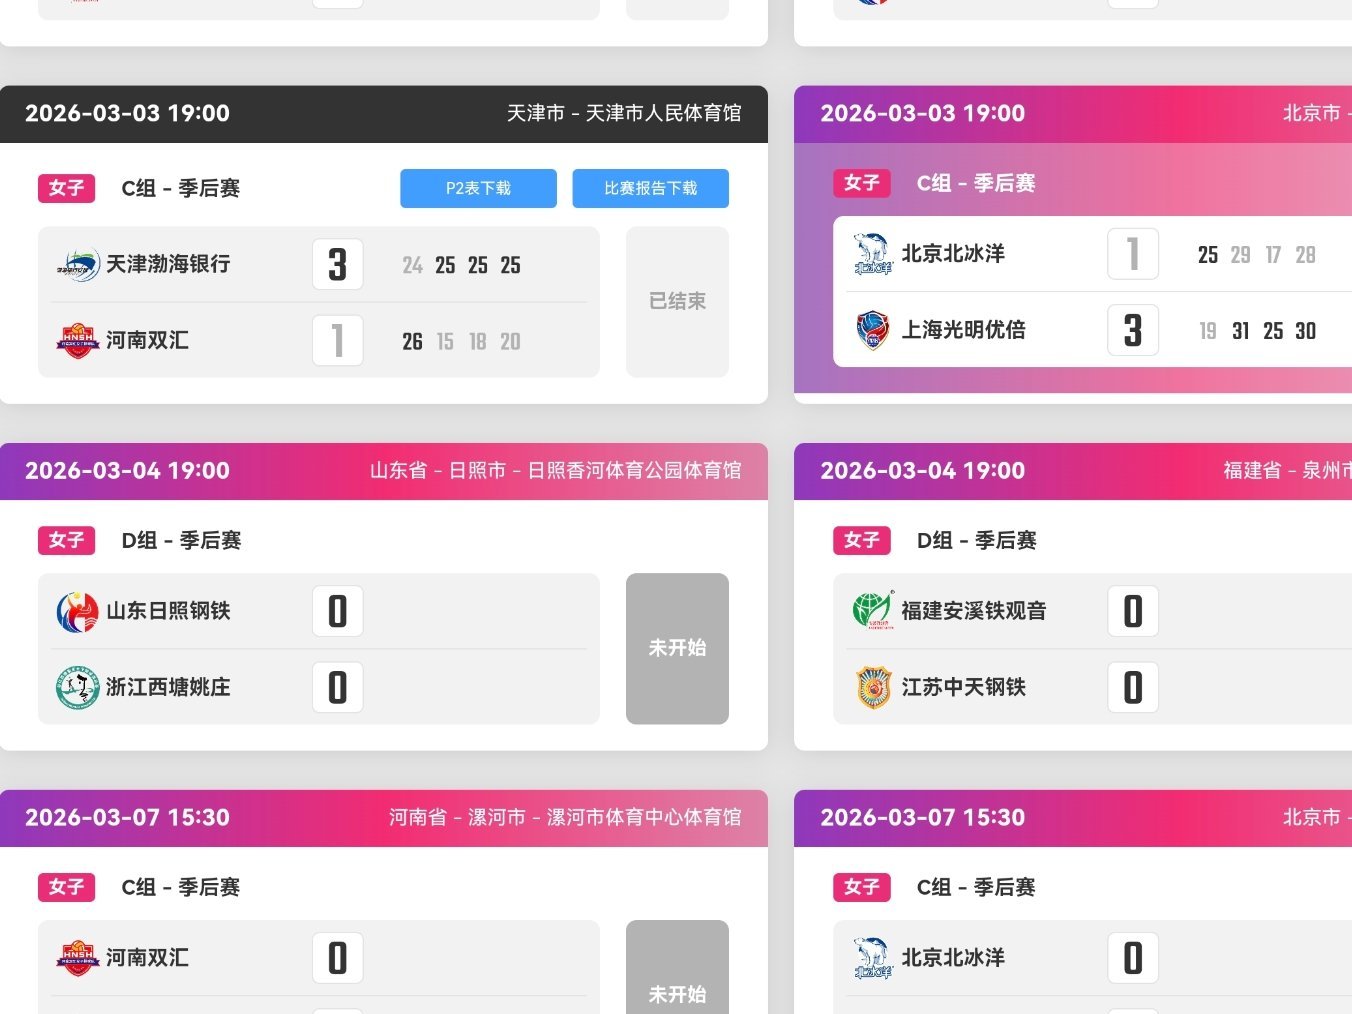Screen dimensions: 1352x1014
Task: Open the 2026-03-03 天津 match header
Action: (380, 114)
